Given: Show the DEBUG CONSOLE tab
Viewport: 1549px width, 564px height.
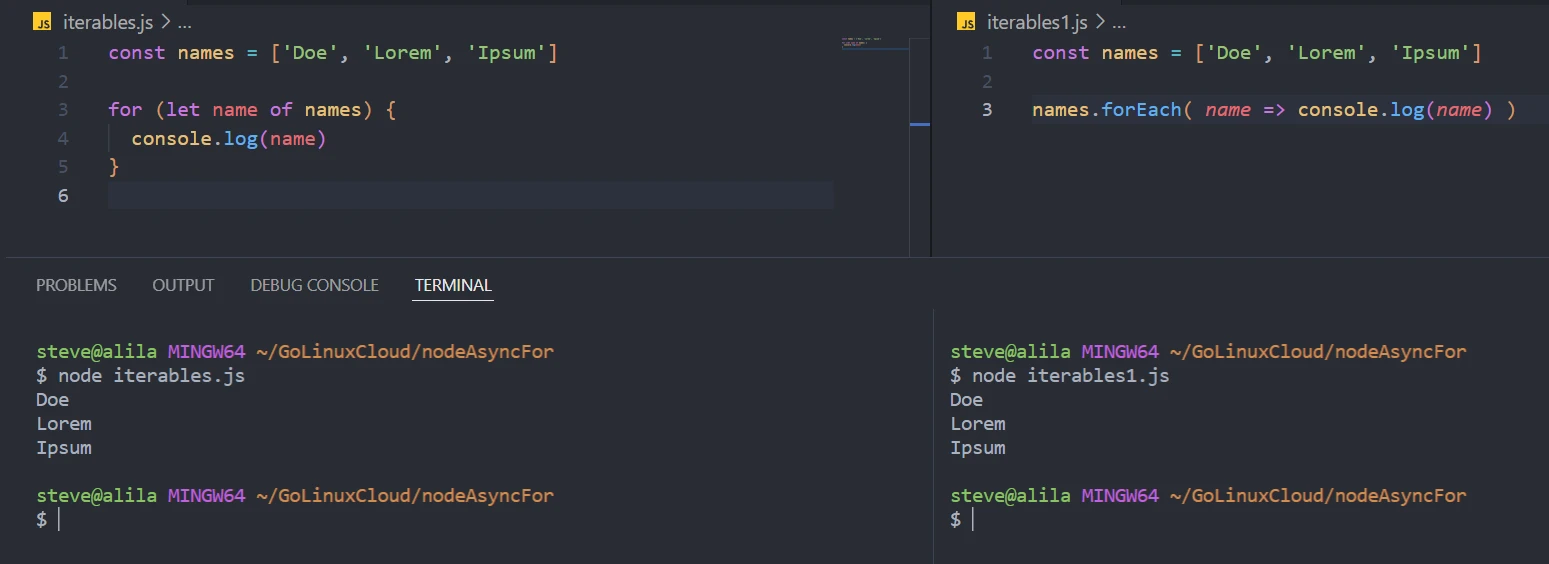Looking at the screenshot, I should click(314, 285).
